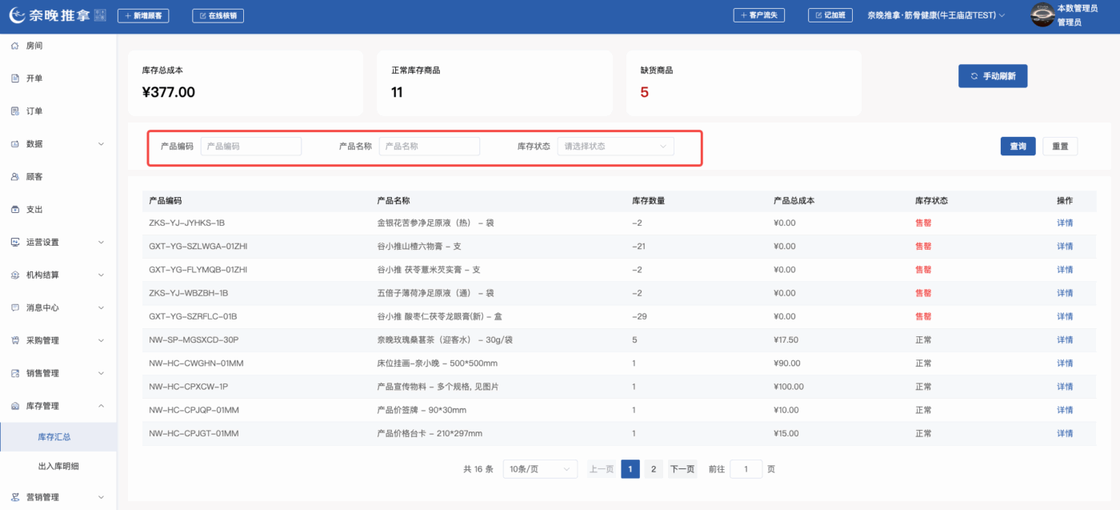Focus the 产品编码 input field
This screenshot has width=1120, height=510.
pos(251,146)
